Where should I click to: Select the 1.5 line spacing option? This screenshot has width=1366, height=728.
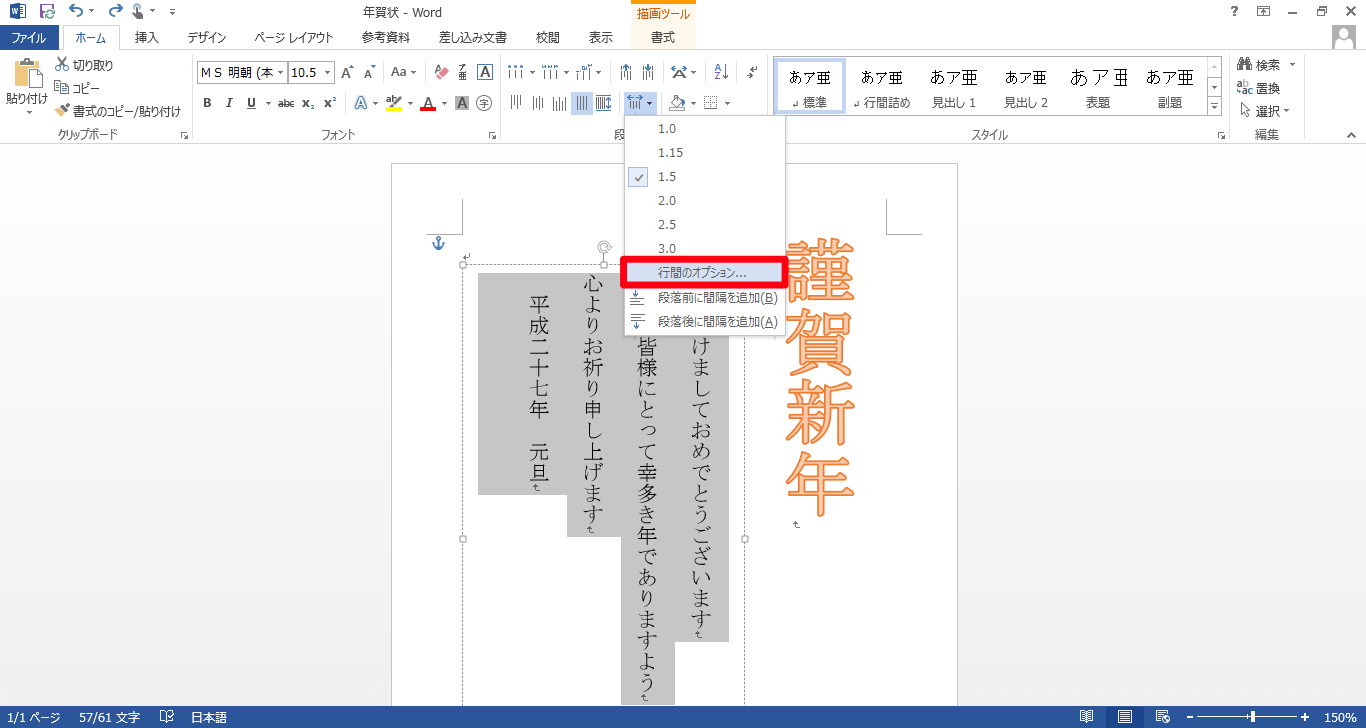pos(667,177)
